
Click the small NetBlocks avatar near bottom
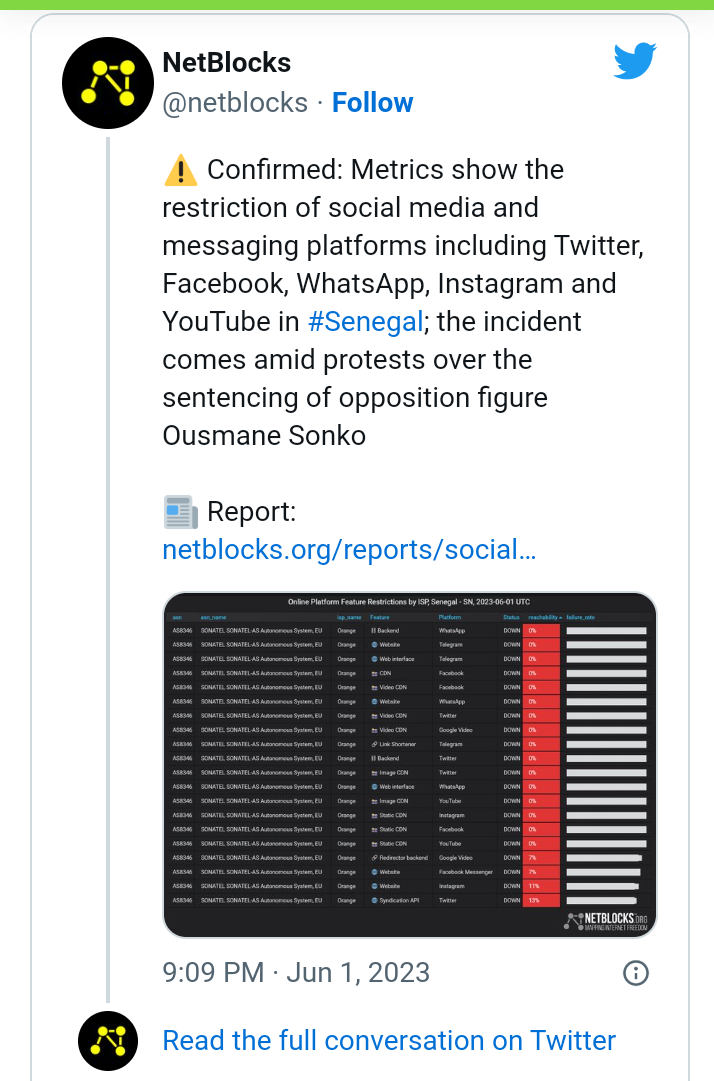point(108,1041)
